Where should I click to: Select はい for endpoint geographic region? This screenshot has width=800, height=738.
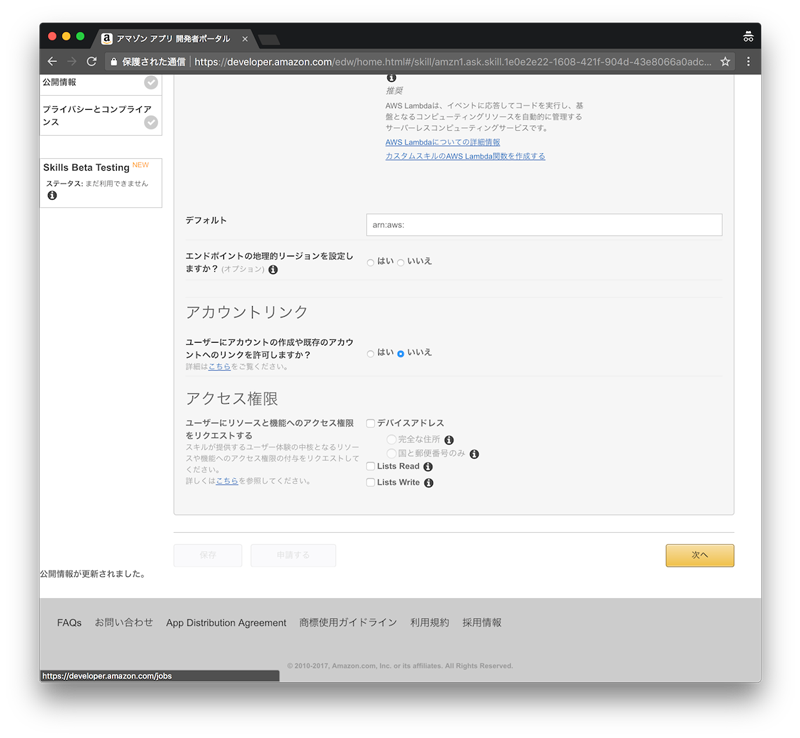point(370,263)
